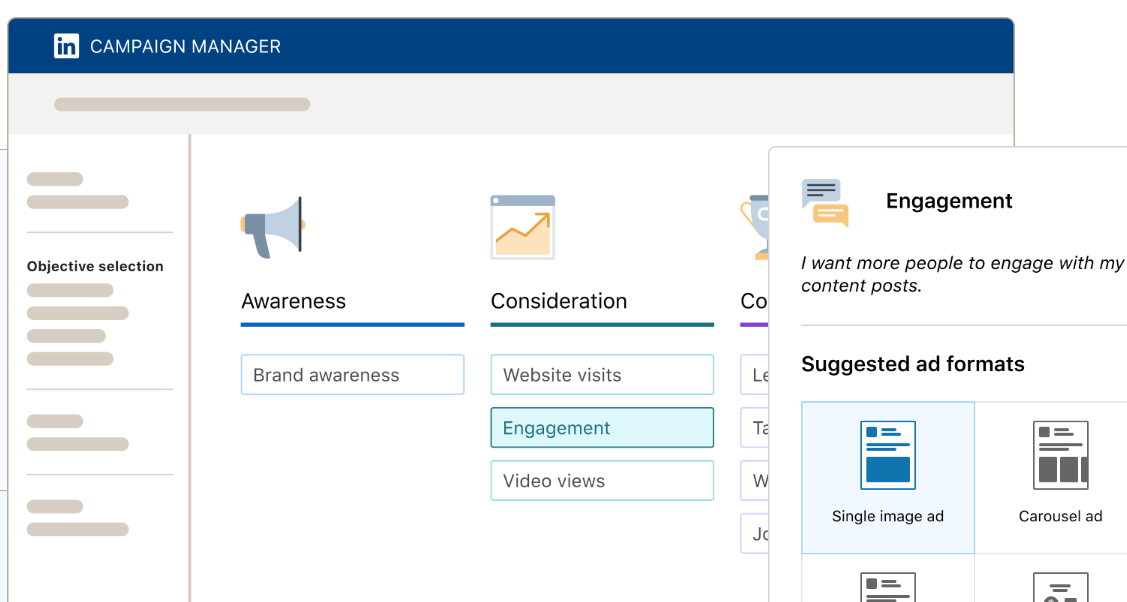The width and height of the screenshot is (1127, 602).
Task: Select the Engagement objective
Action: 602,427
